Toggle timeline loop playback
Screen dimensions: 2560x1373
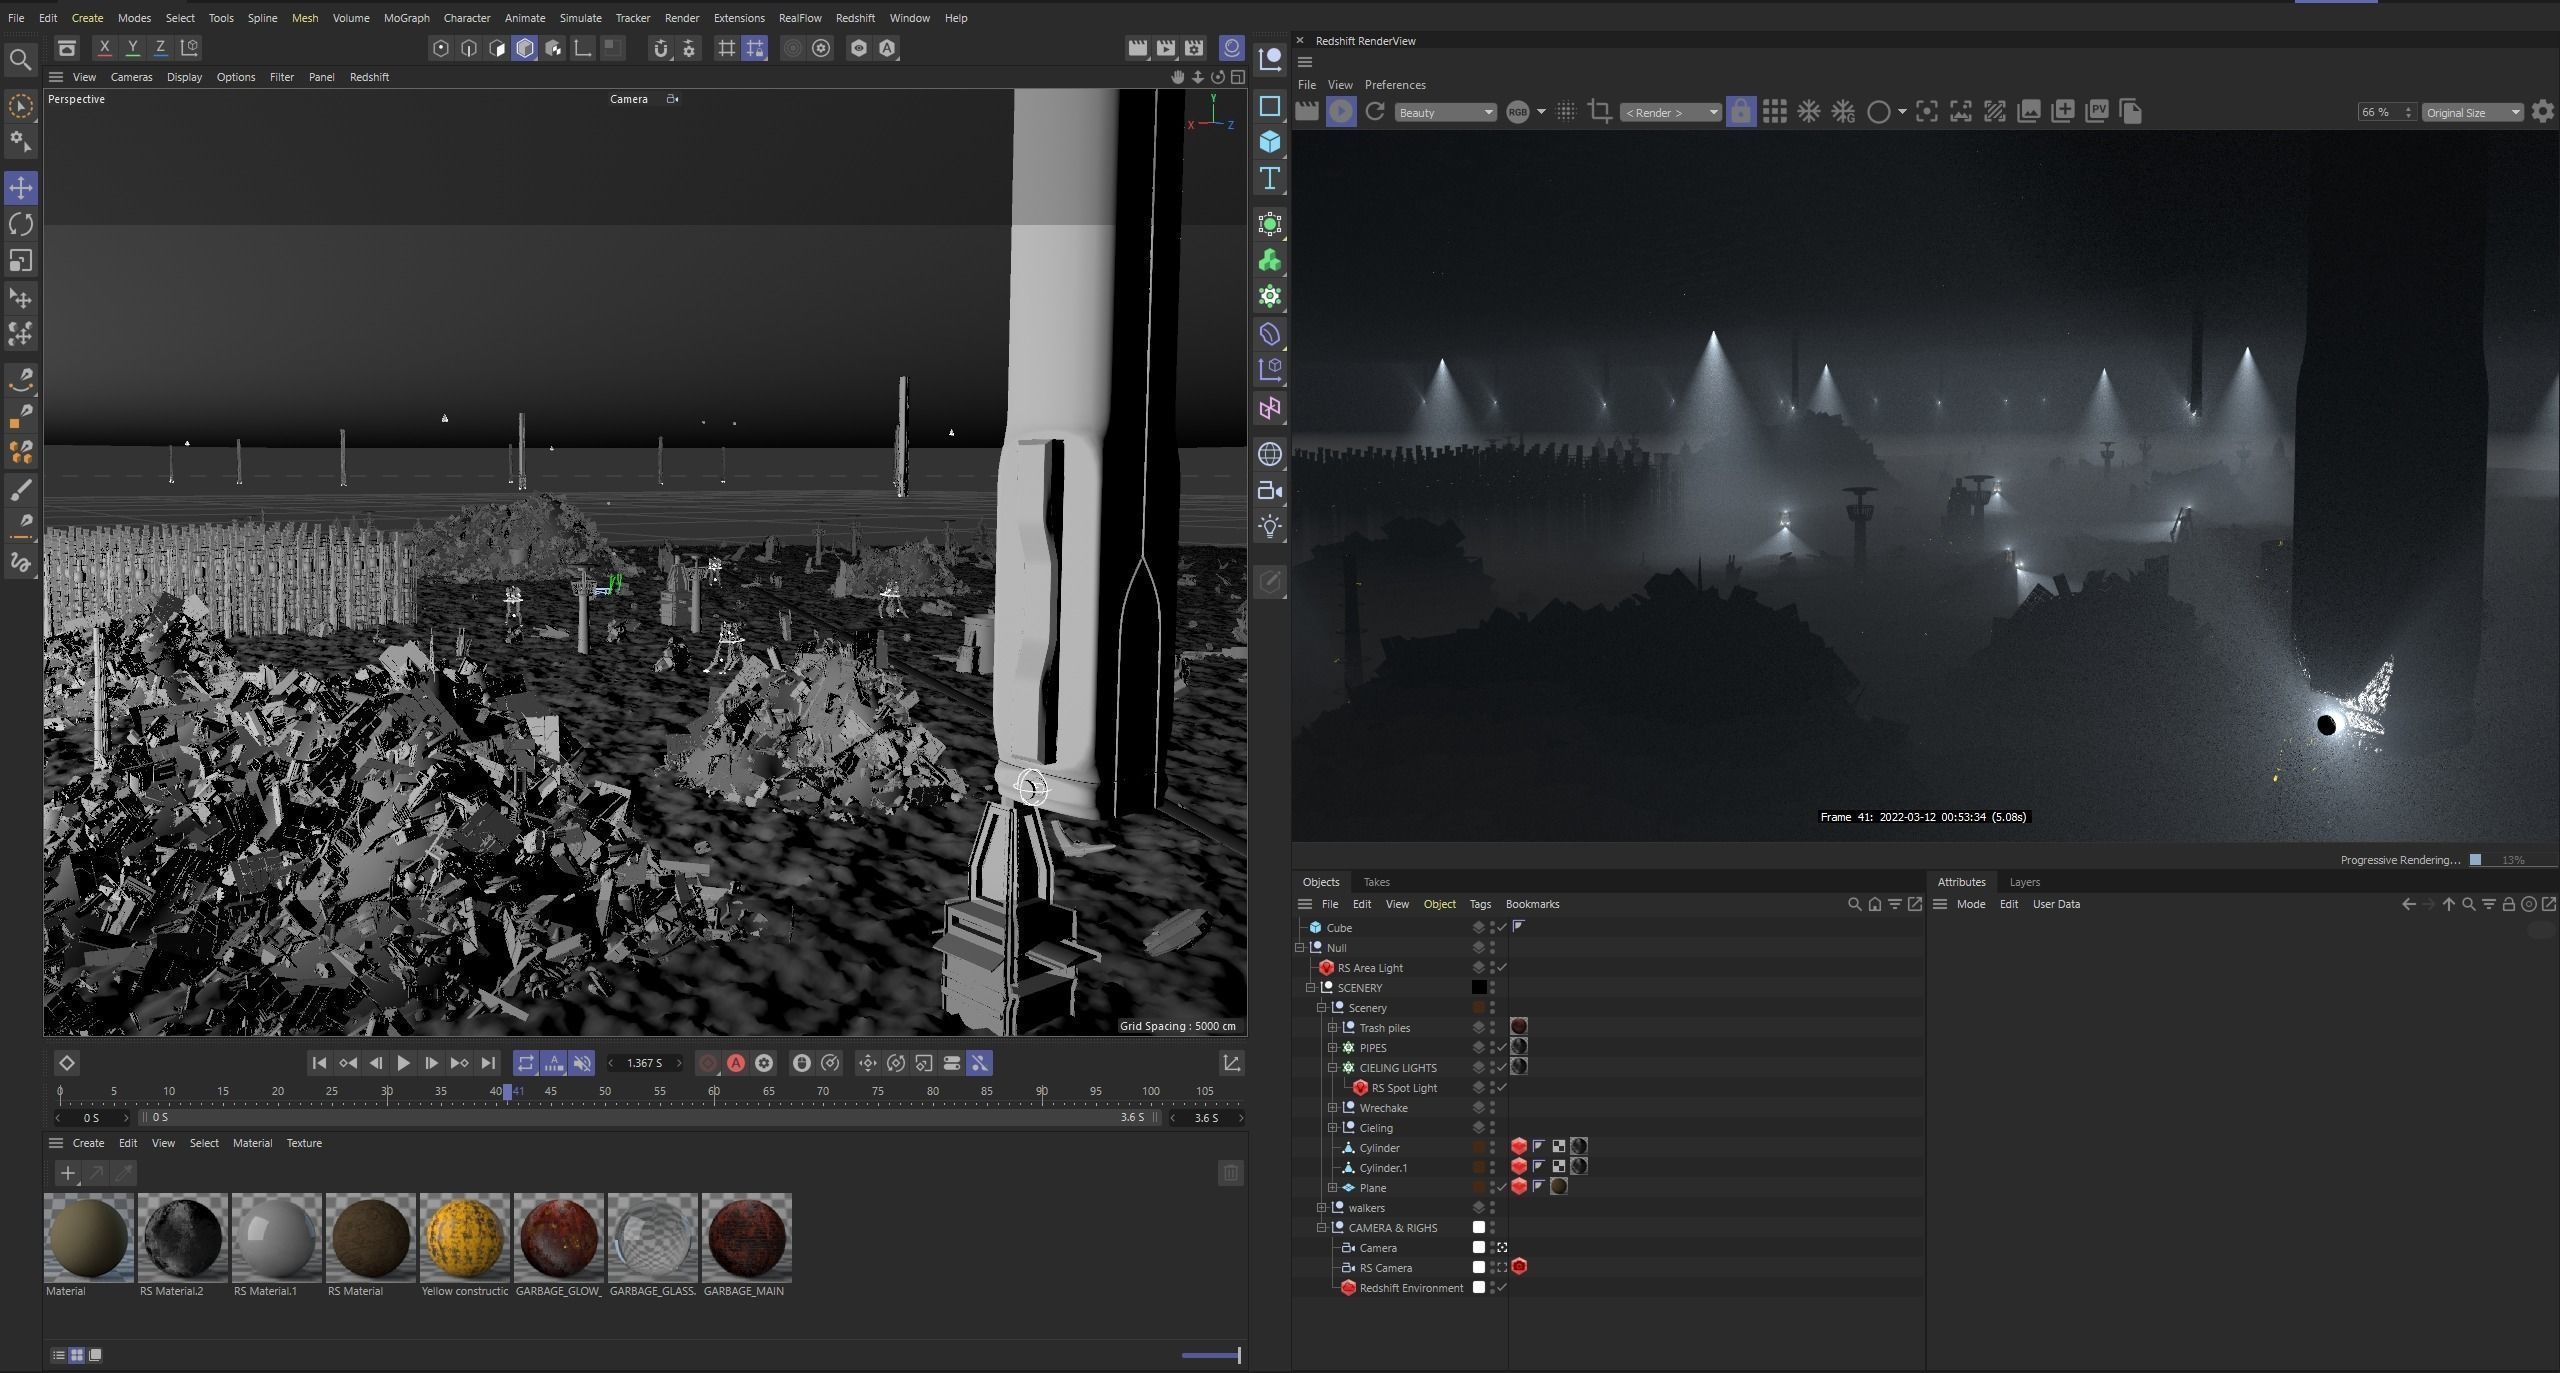point(526,1063)
